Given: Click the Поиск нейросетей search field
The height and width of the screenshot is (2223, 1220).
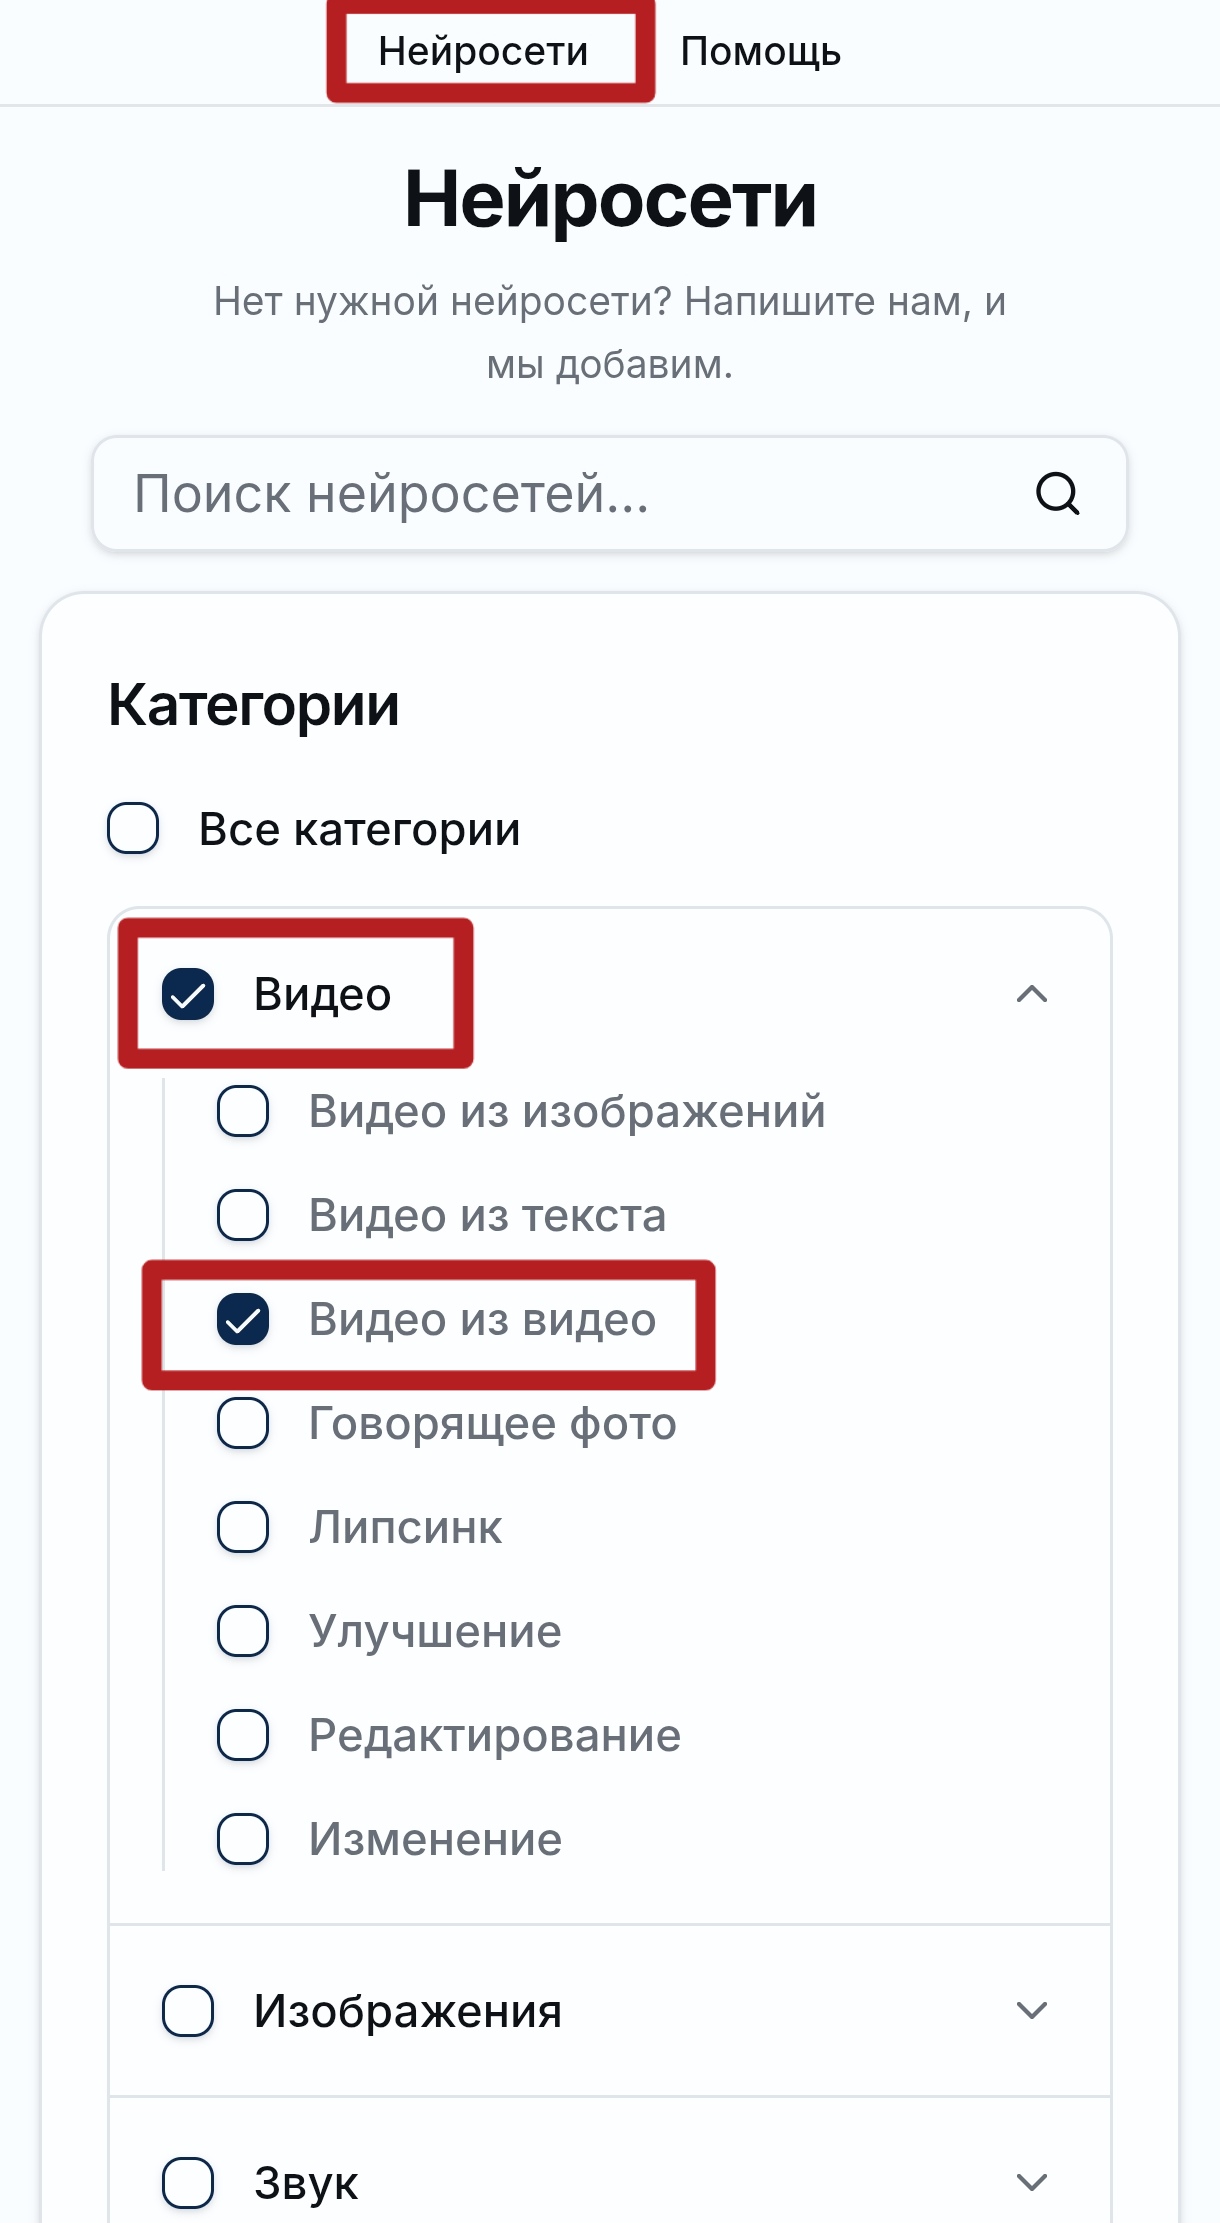Looking at the screenshot, I should [x=560, y=493].
